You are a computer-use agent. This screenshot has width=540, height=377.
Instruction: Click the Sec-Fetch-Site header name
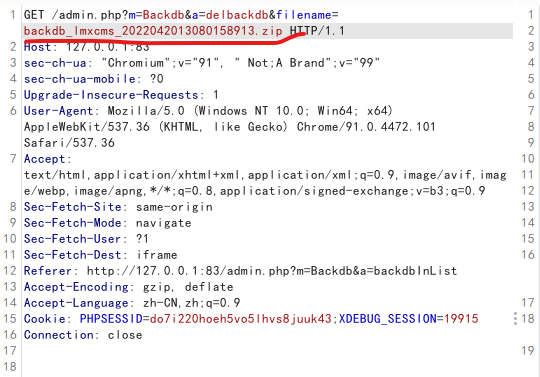tap(73, 207)
